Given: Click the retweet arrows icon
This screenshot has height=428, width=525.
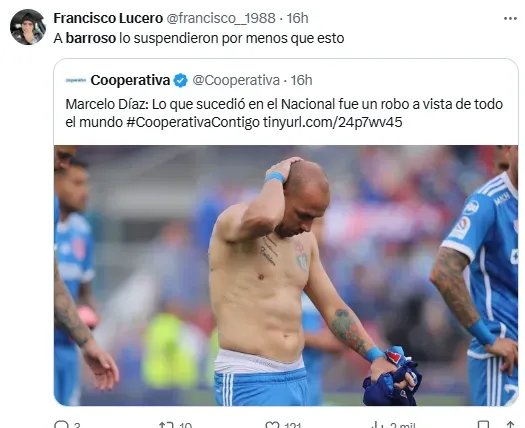Looking at the screenshot, I should point(166,424).
